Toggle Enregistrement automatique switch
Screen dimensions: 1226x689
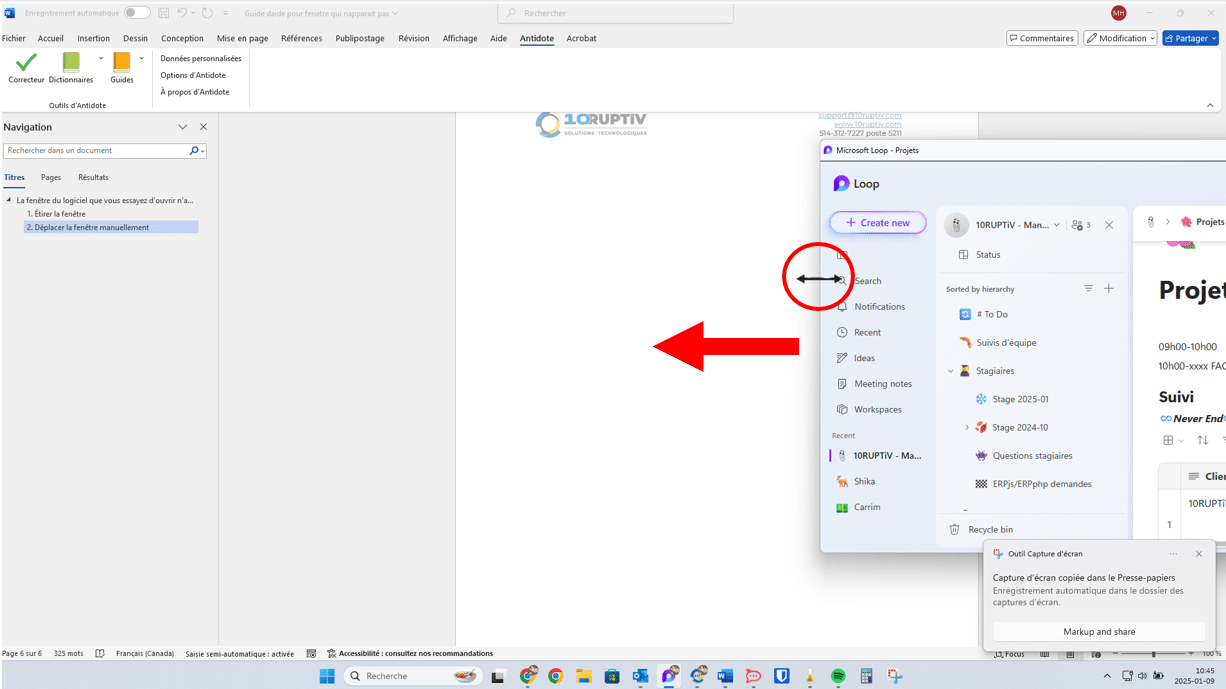click(137, 13)
